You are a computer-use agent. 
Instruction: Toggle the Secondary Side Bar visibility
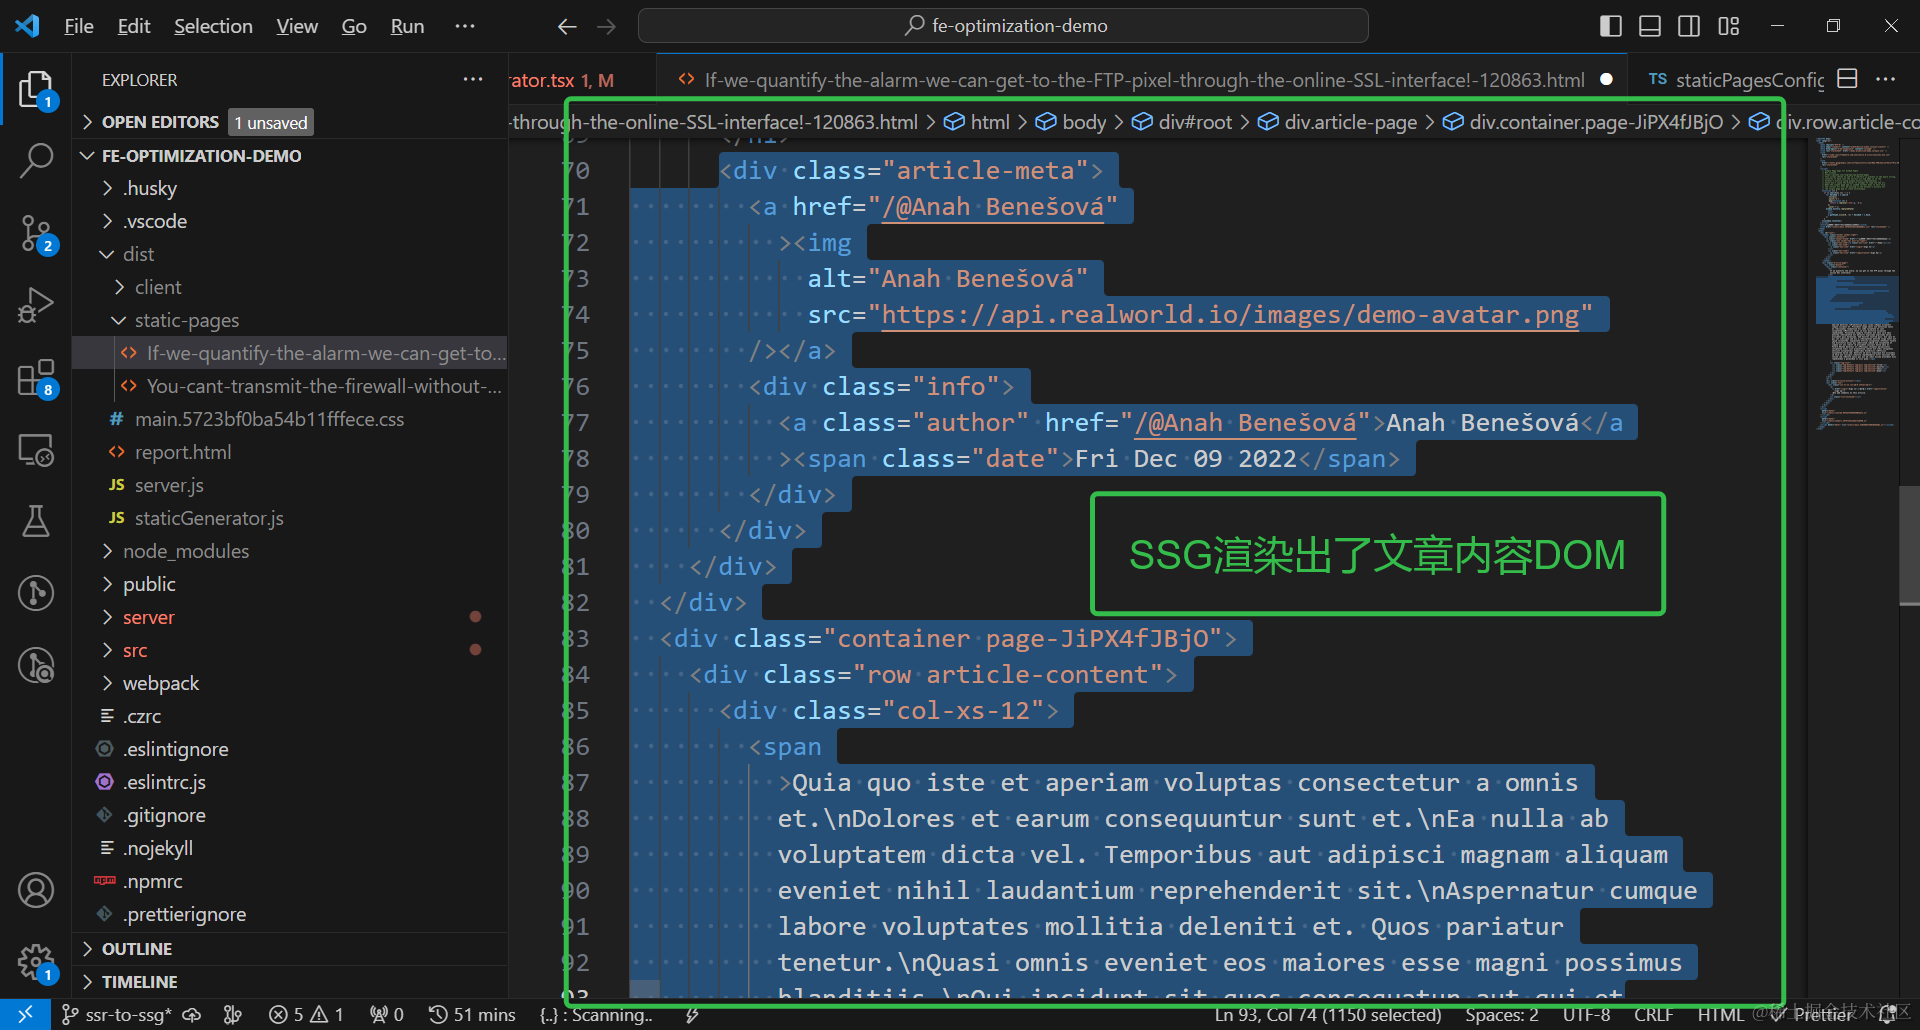point(1689,26)
